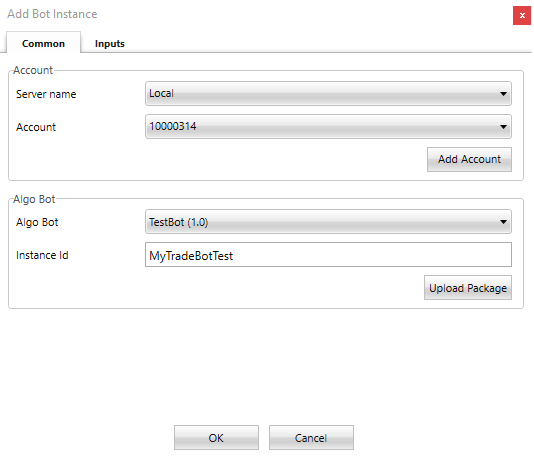The width and height of the screenshot is (534, 462).
Task: Close the Add Bot Instance dialog
Action: click(x=521, y=15)
